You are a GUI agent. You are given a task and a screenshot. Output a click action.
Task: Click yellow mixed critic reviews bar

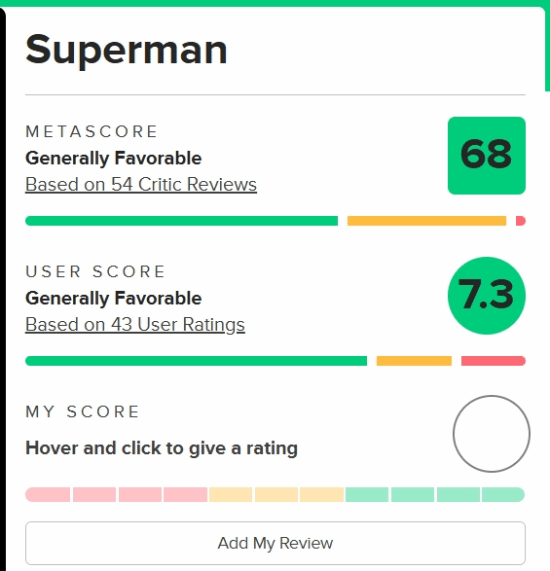[x=427, y=221]
